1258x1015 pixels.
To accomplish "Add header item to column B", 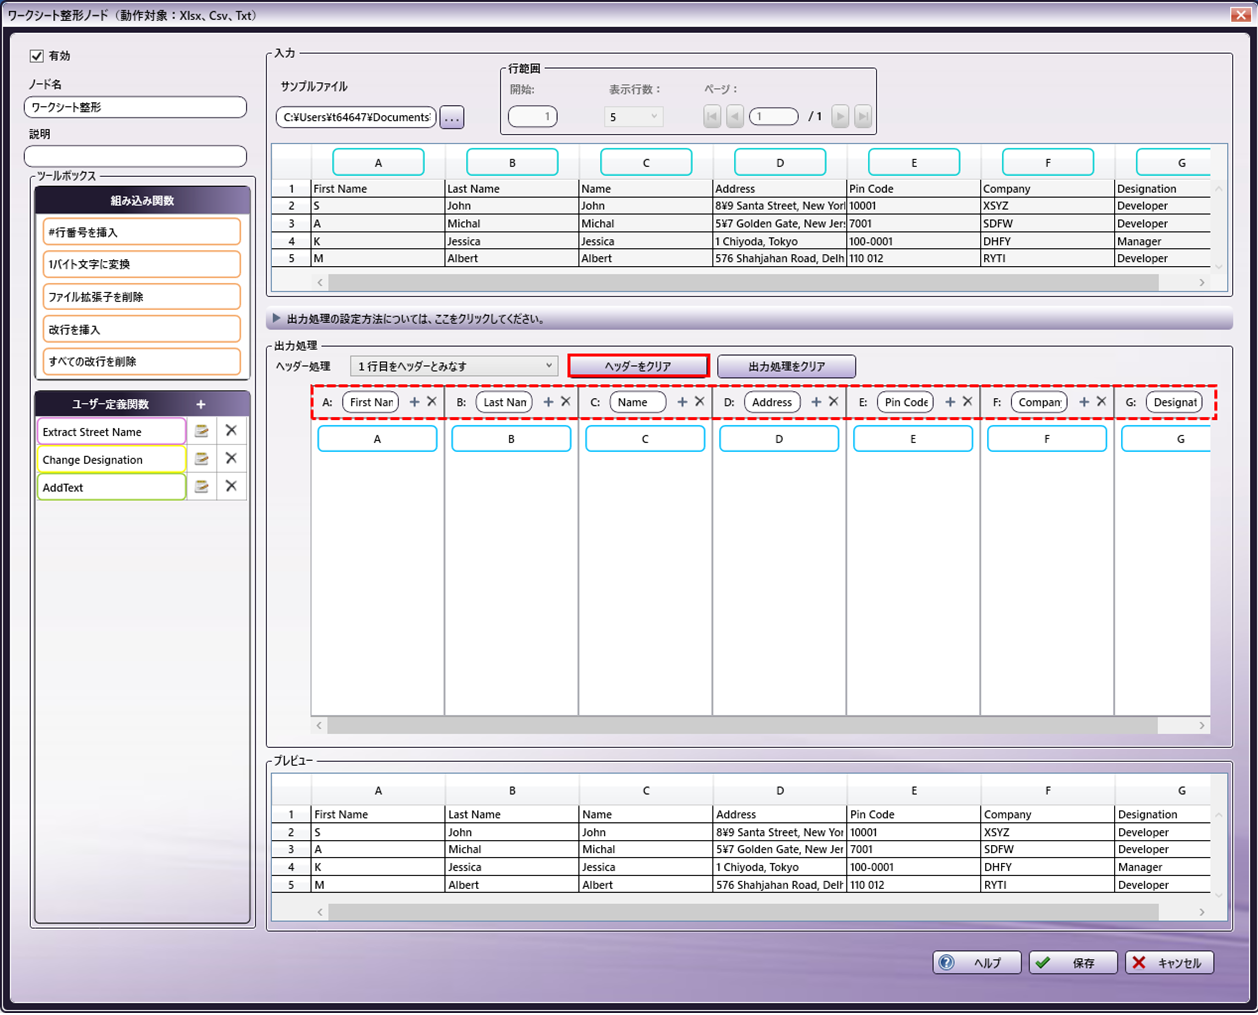I will [x=548, y=402].
